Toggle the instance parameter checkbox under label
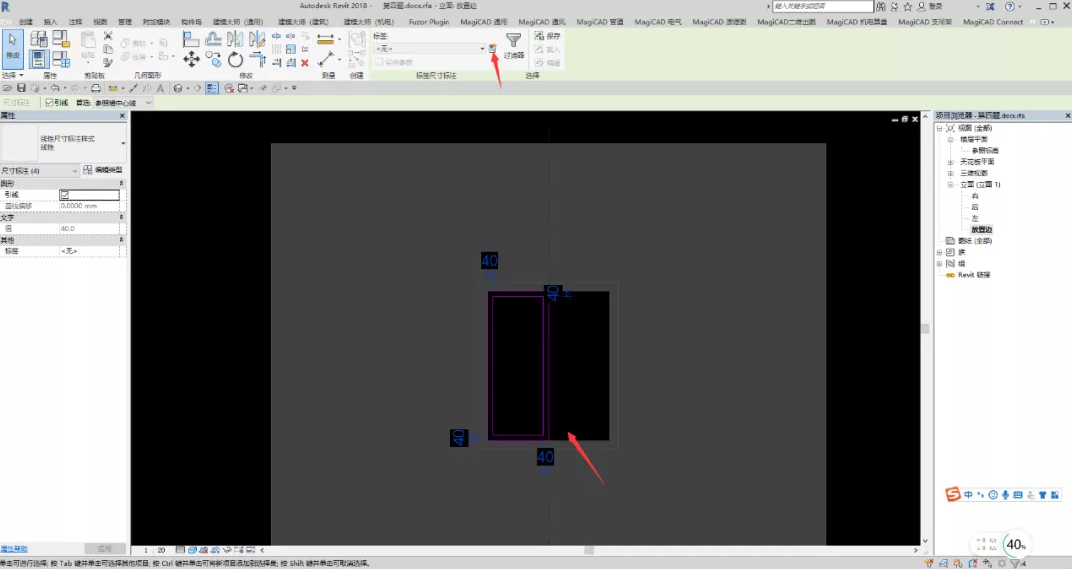This screenshot has height=569, width=1072. pos(379,62)
